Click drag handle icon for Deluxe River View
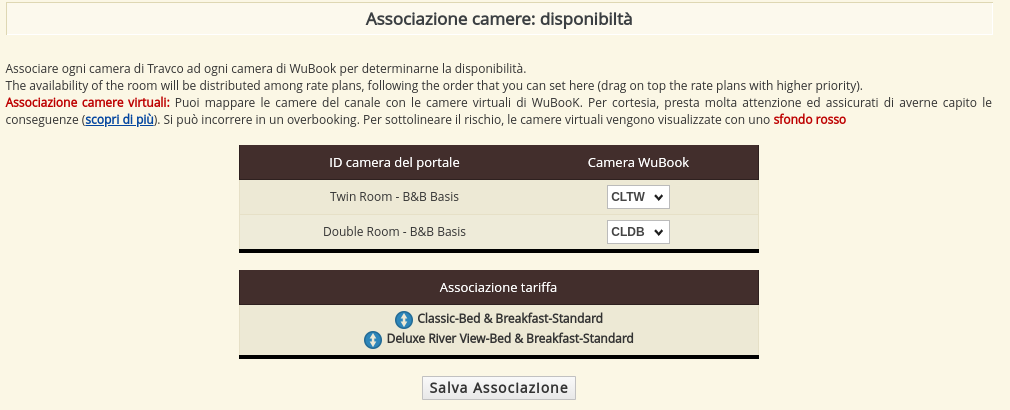Viewport: 1010px width, 410px height. pos(373,340)
